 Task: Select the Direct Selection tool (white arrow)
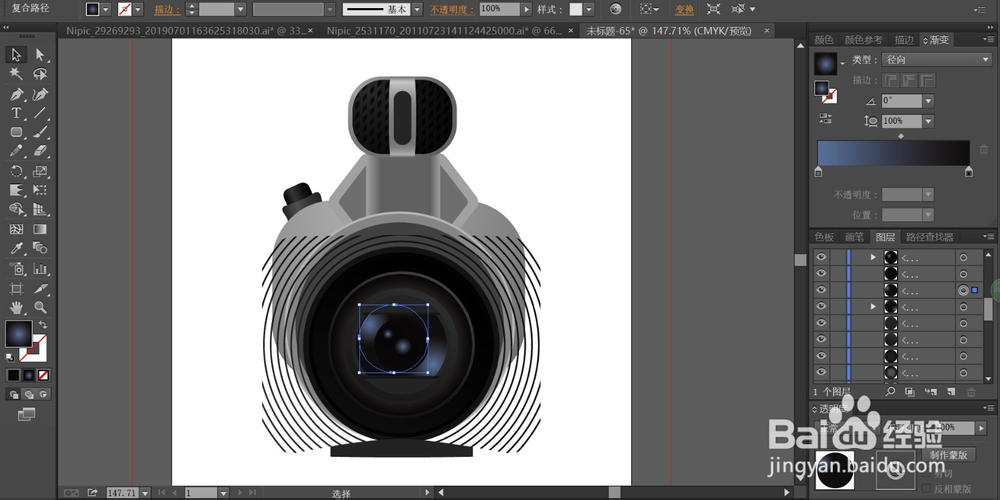point(40,55)
